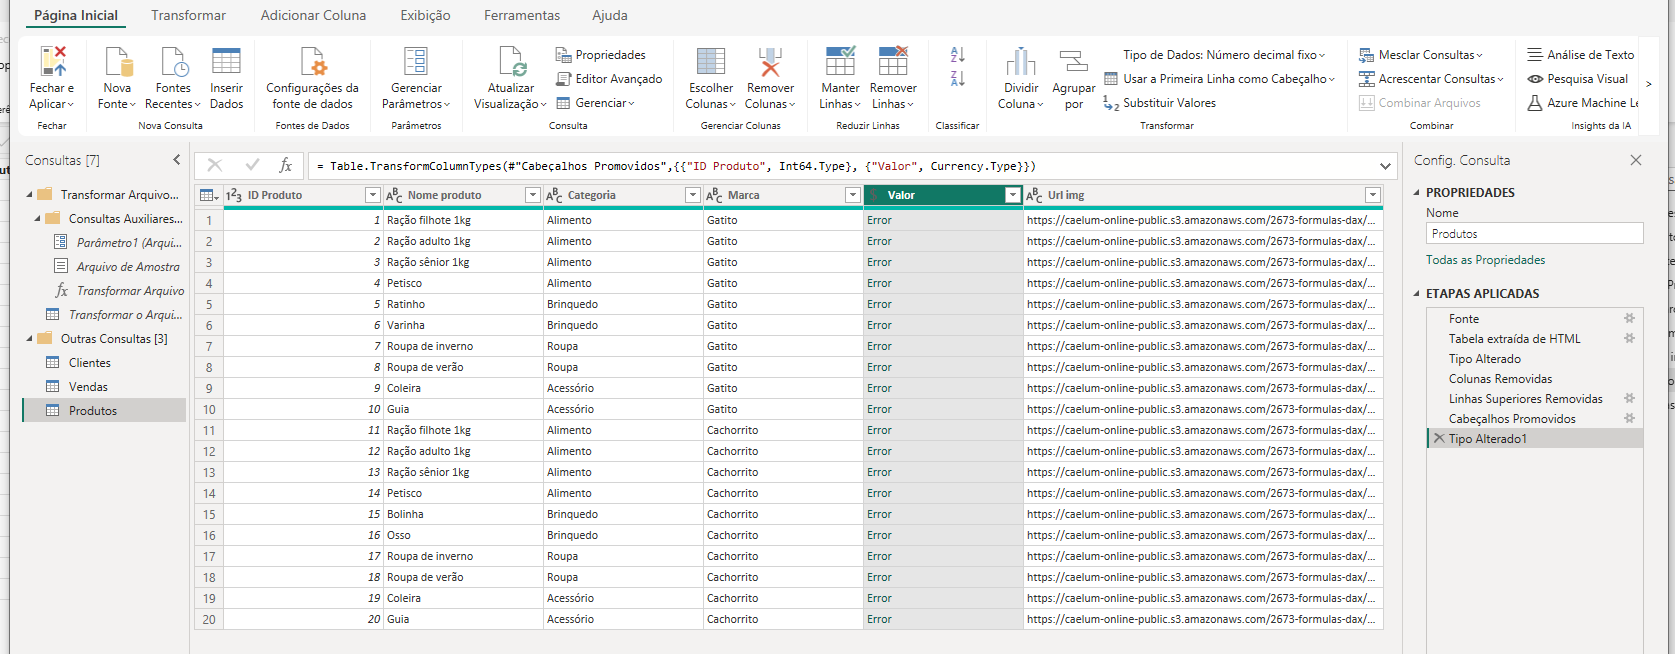Delete the Tipo Alterado1 step
Image resolution: width=1675 pixels, height=654 pixels.
pos(1438,438)
